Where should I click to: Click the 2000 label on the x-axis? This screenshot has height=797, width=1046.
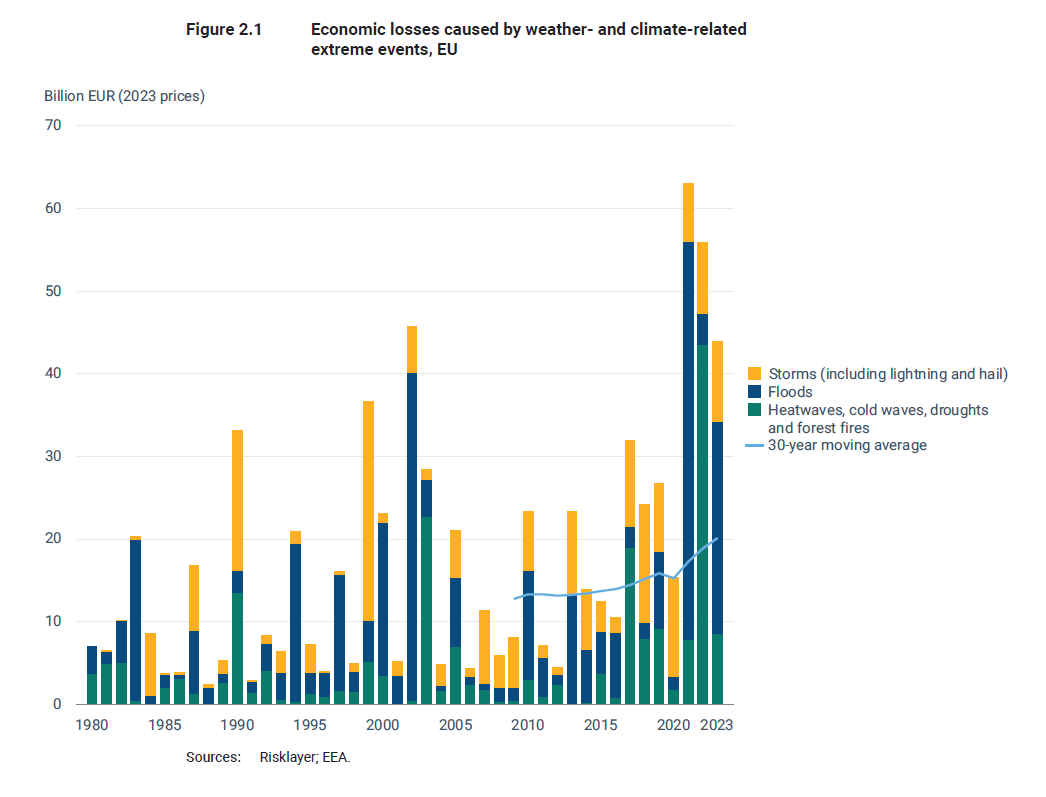[383, 725]
